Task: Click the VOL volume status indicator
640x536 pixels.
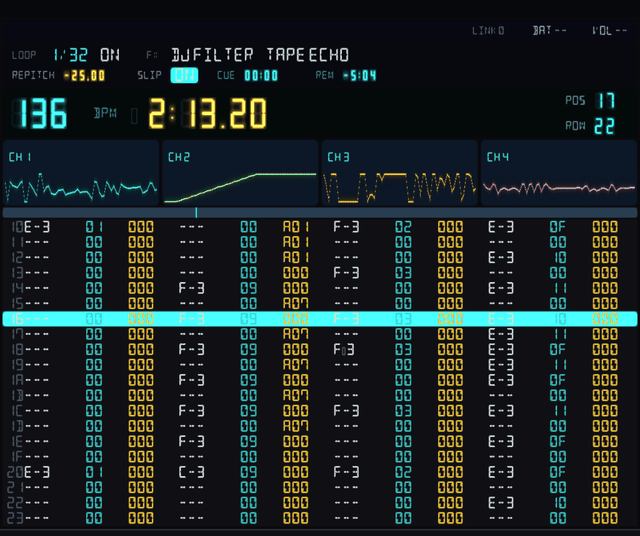Action: pyautogui.click(x=609, y=31)
